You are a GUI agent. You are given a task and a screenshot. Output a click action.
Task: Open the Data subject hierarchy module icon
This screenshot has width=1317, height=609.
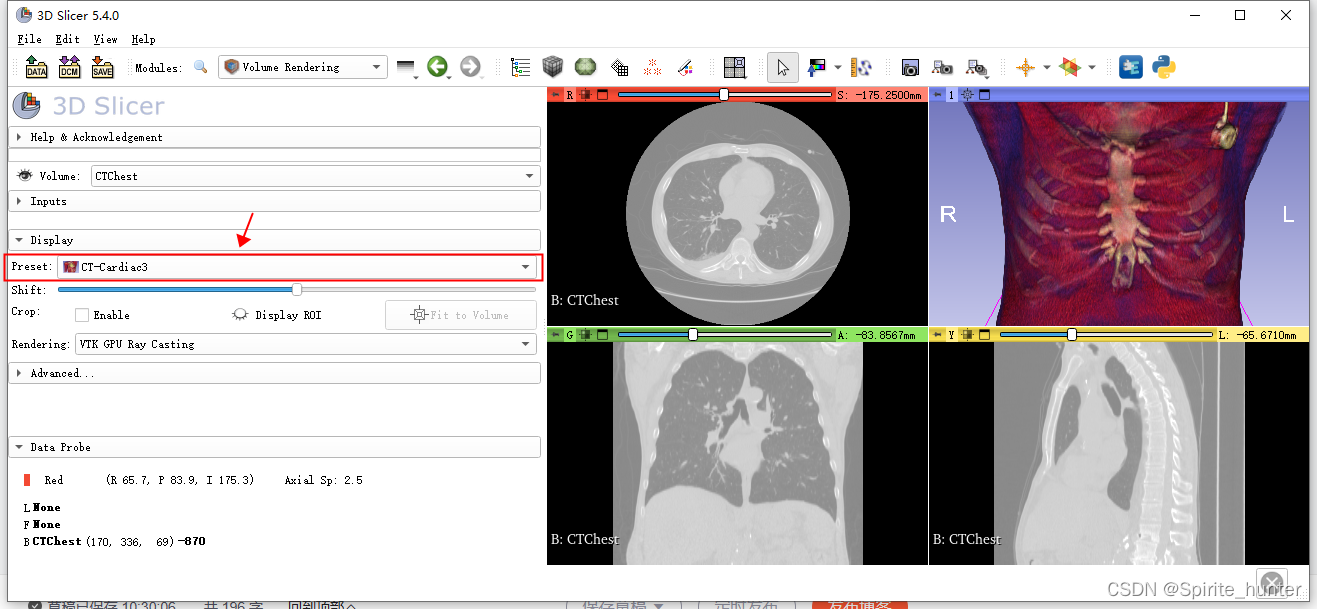(520, 67)
